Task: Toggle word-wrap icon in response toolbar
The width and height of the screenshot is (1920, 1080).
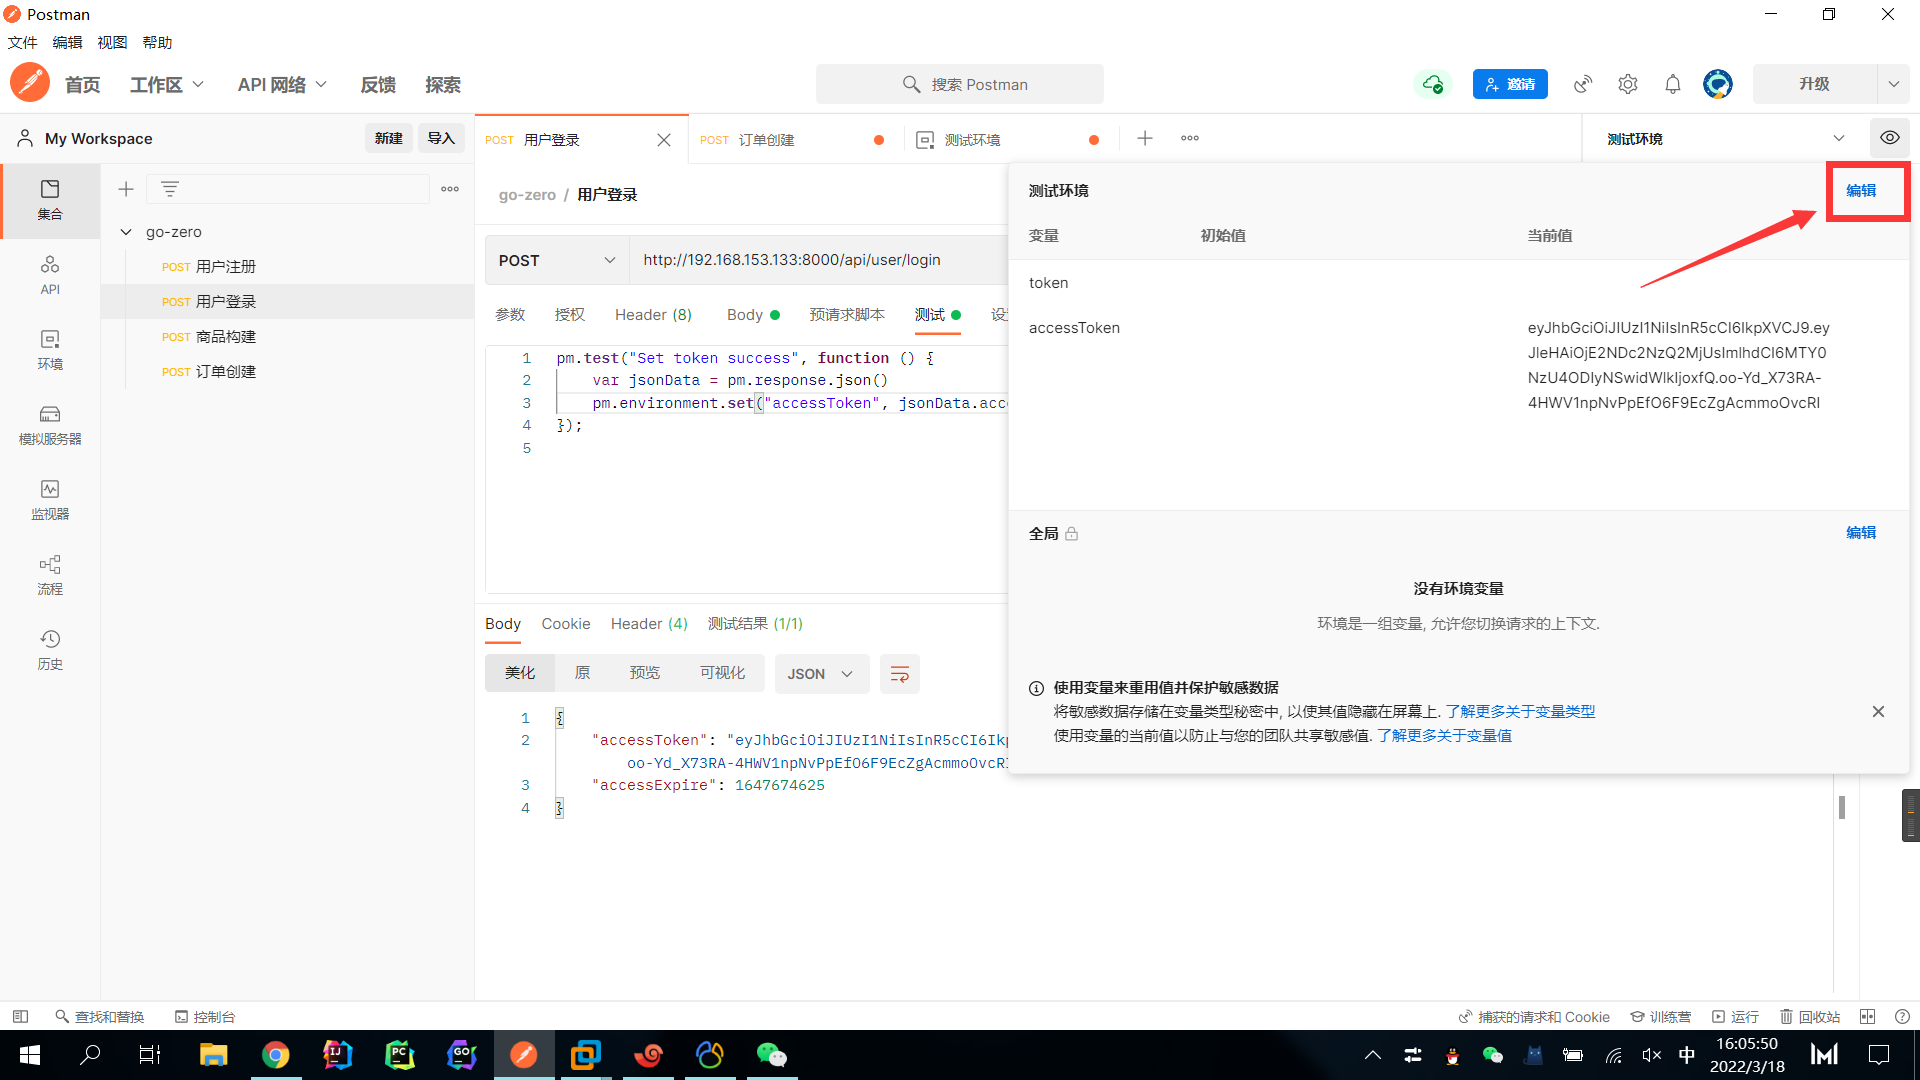Action: (899, 674)
